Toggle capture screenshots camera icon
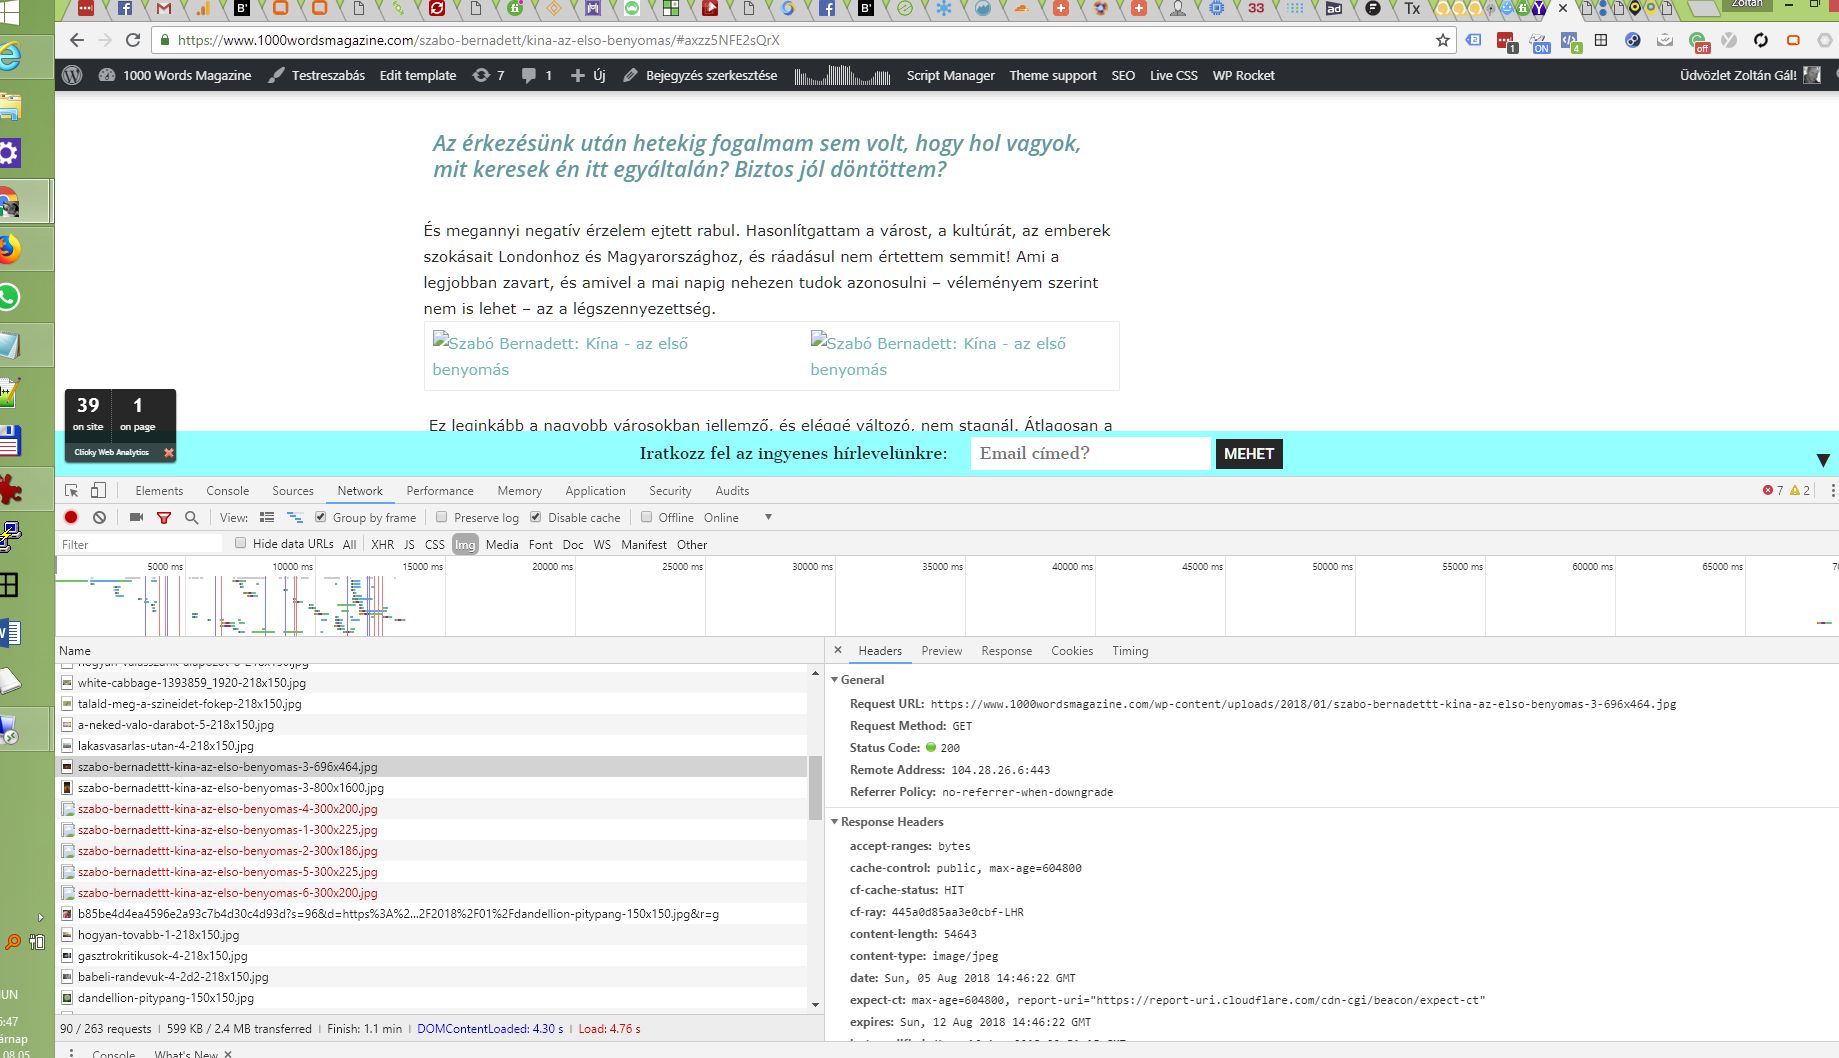Viewport: 1839px width, 1058px height. coord(136,517)
